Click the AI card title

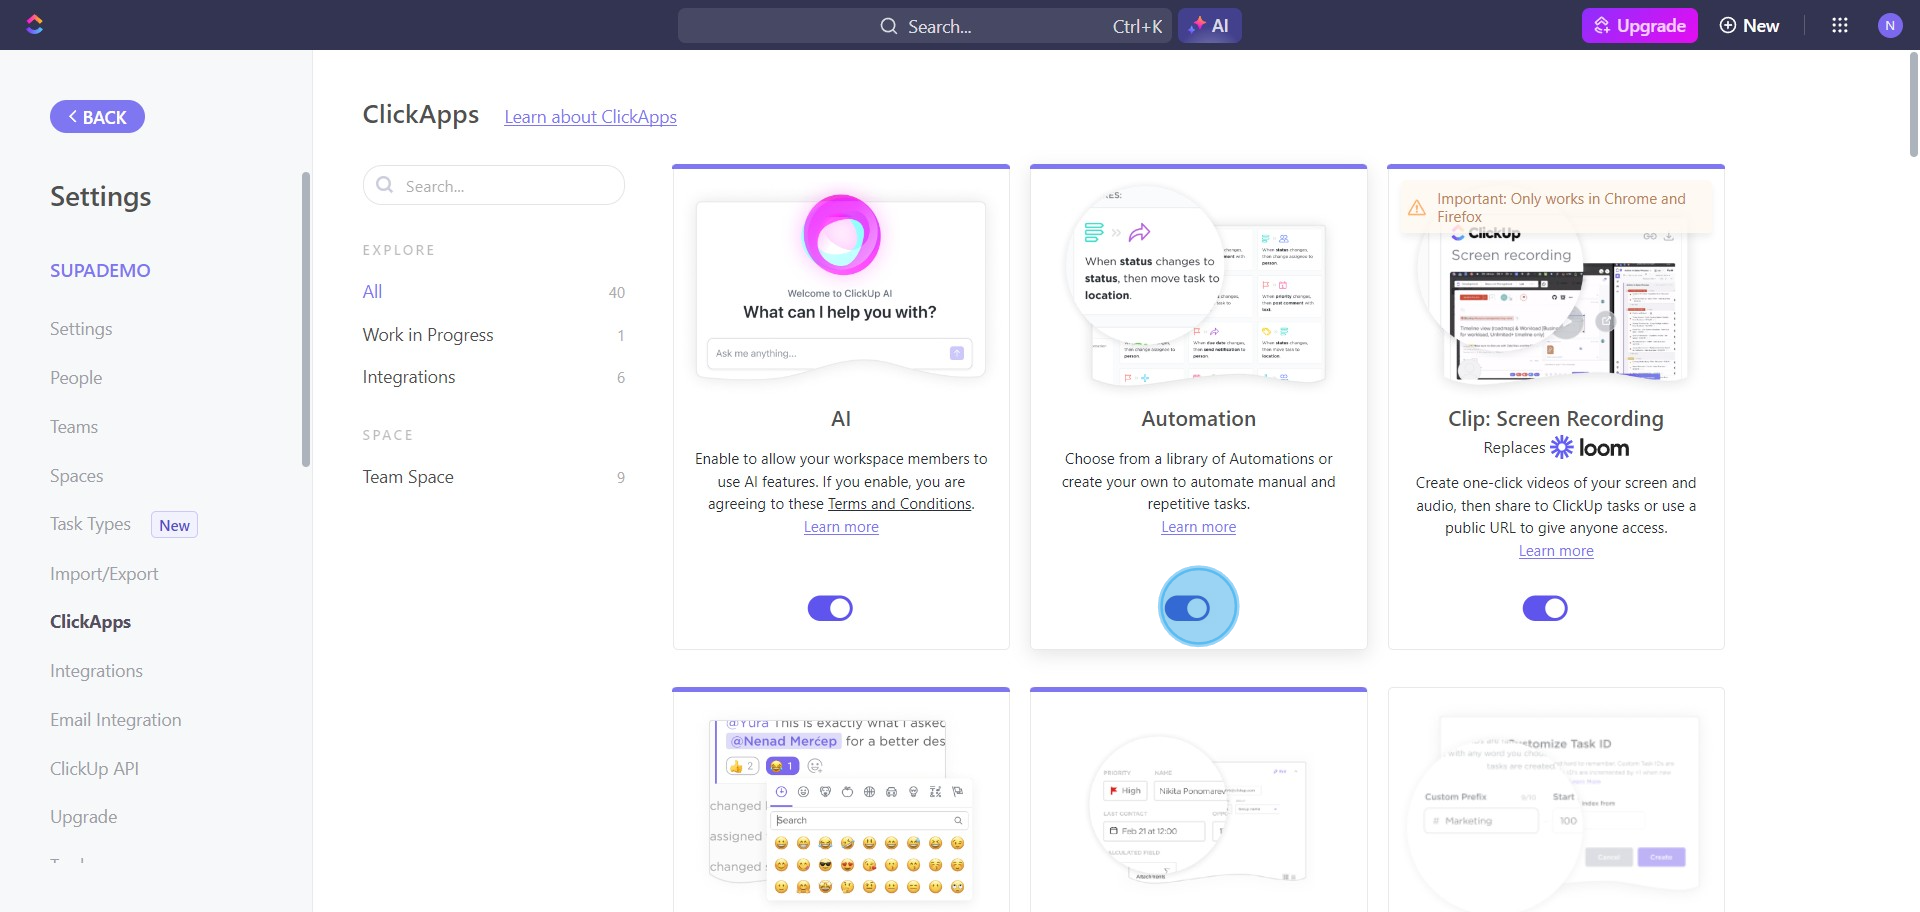pyautogui.click(x=841, y=419)
